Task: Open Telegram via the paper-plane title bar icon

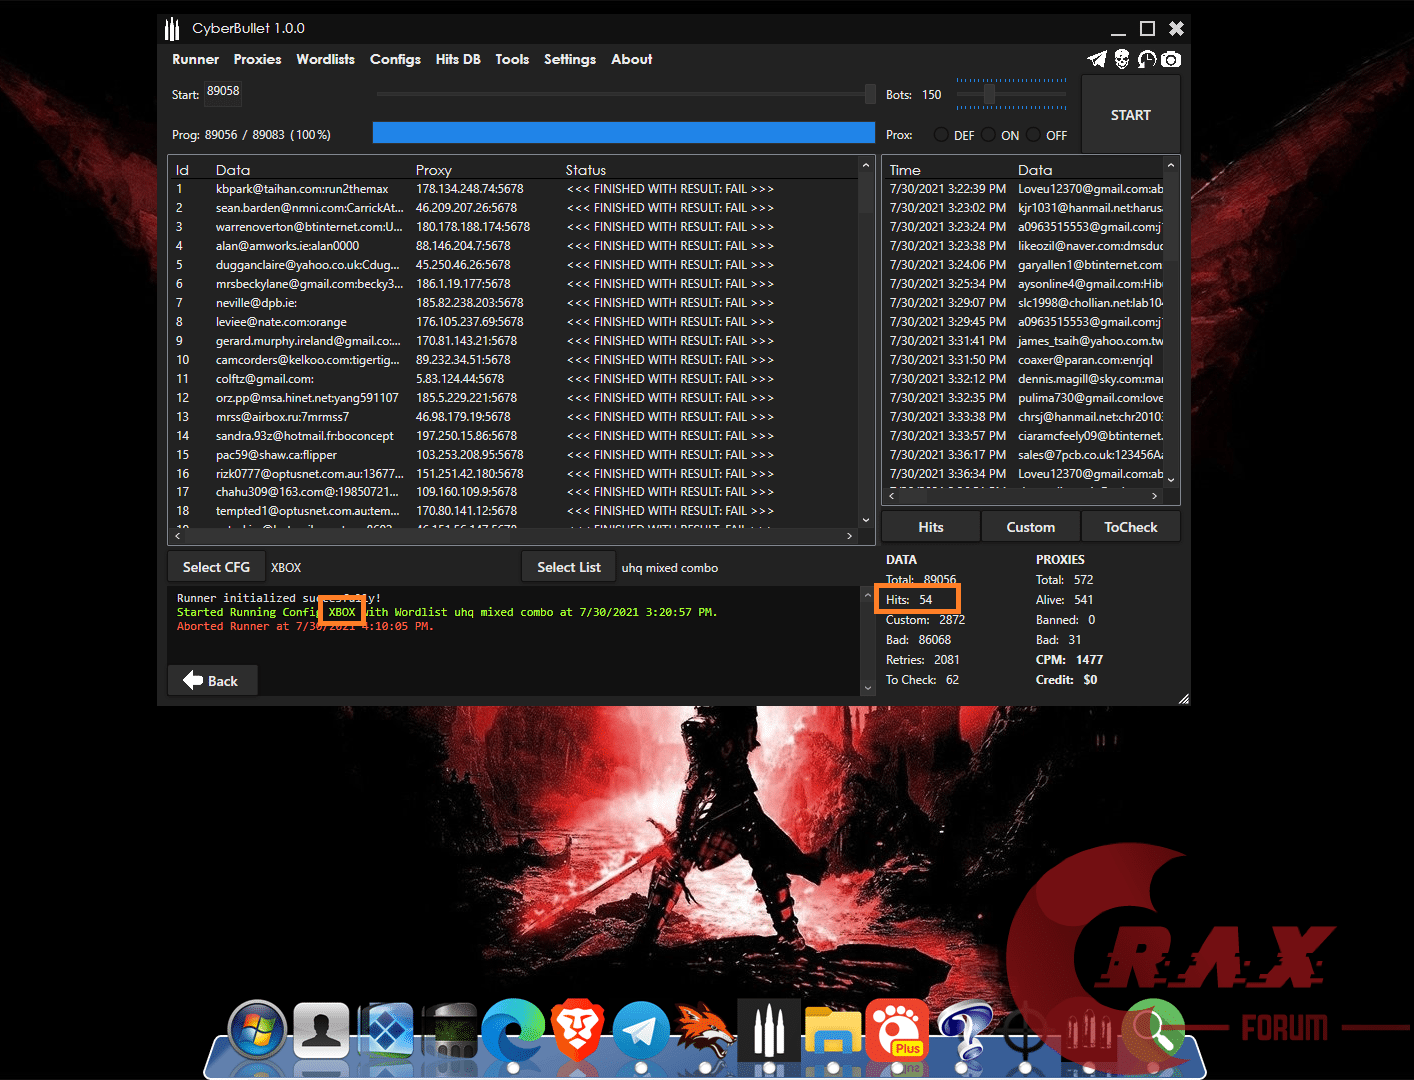Action: point(1096,59)
